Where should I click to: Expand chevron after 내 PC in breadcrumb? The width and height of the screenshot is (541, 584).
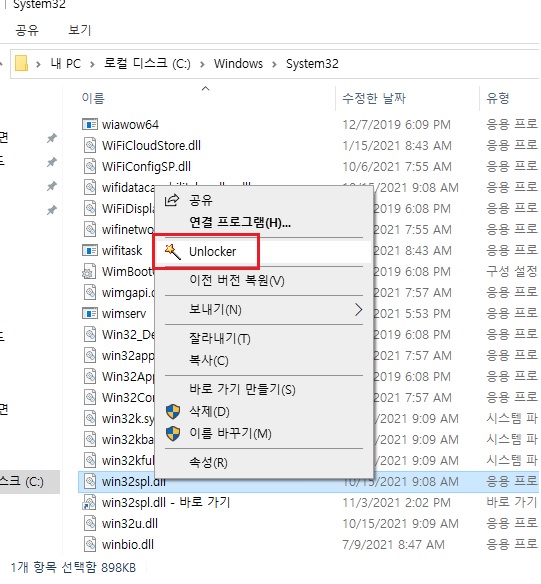pyautogui.click(x=92, y=64)
